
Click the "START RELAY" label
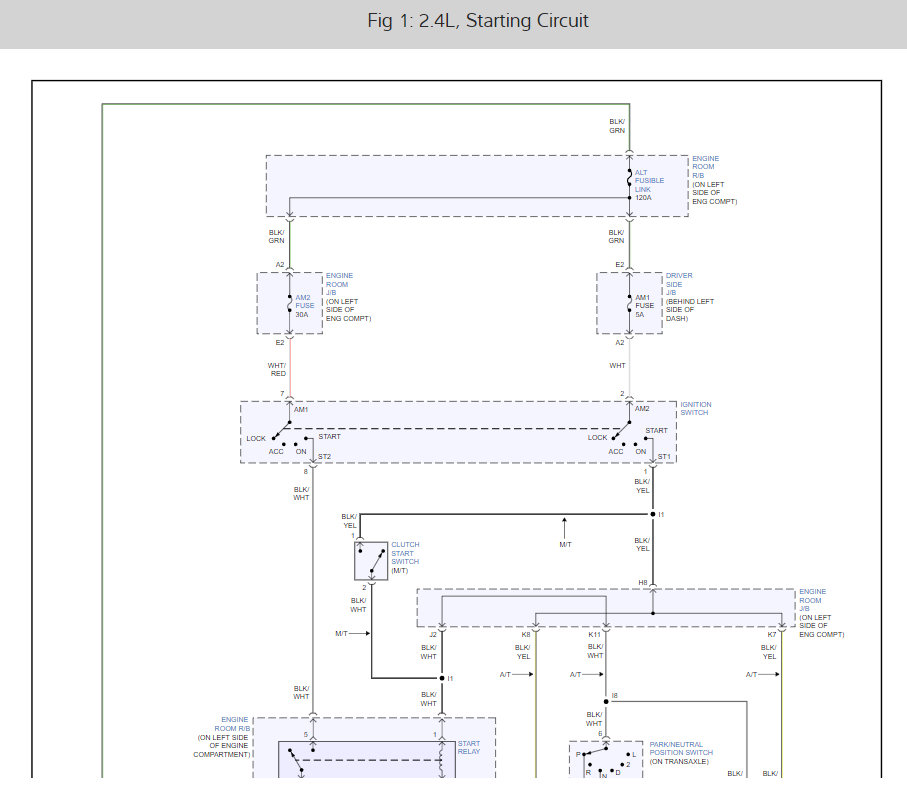[469, 748]
